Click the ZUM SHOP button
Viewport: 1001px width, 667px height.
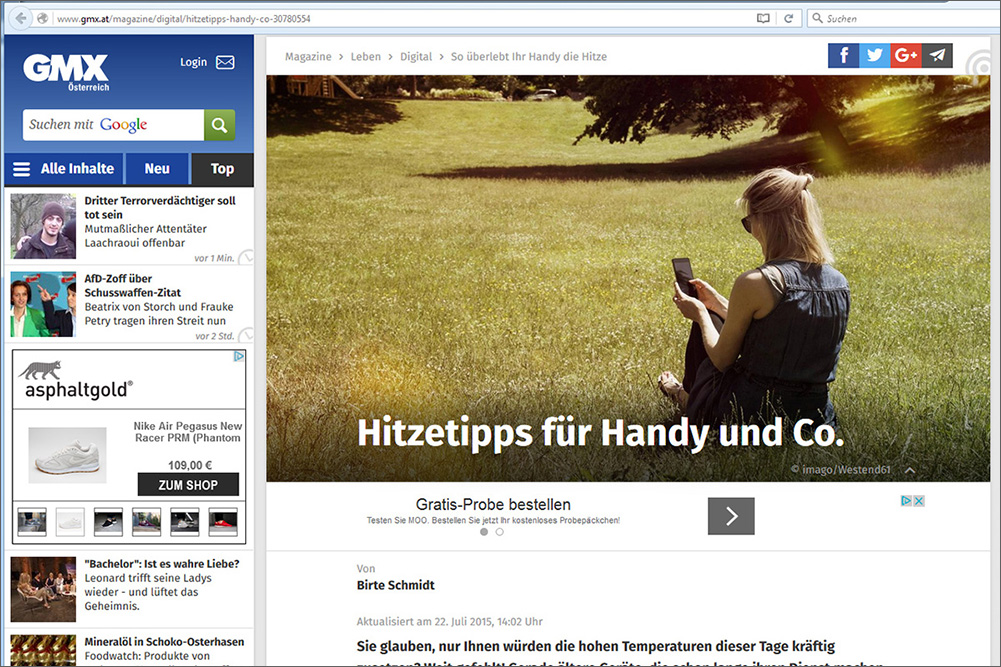188,484
